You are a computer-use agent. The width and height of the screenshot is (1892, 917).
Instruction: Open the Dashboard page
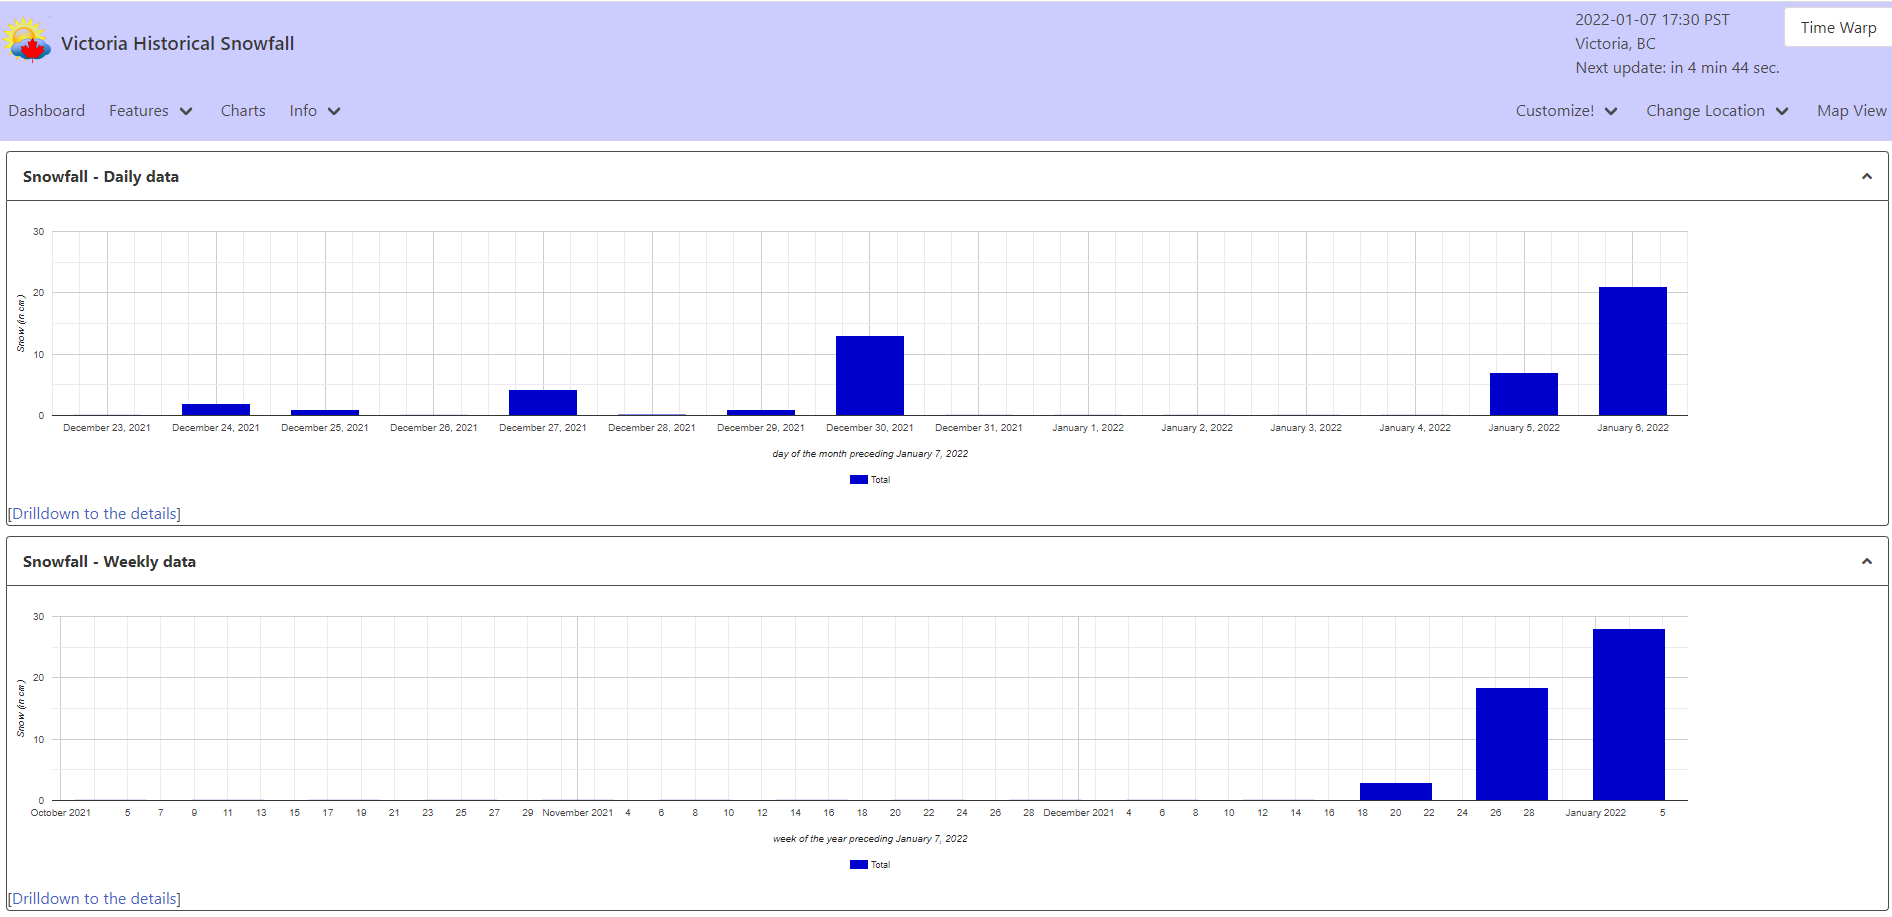tap(47, 111)
